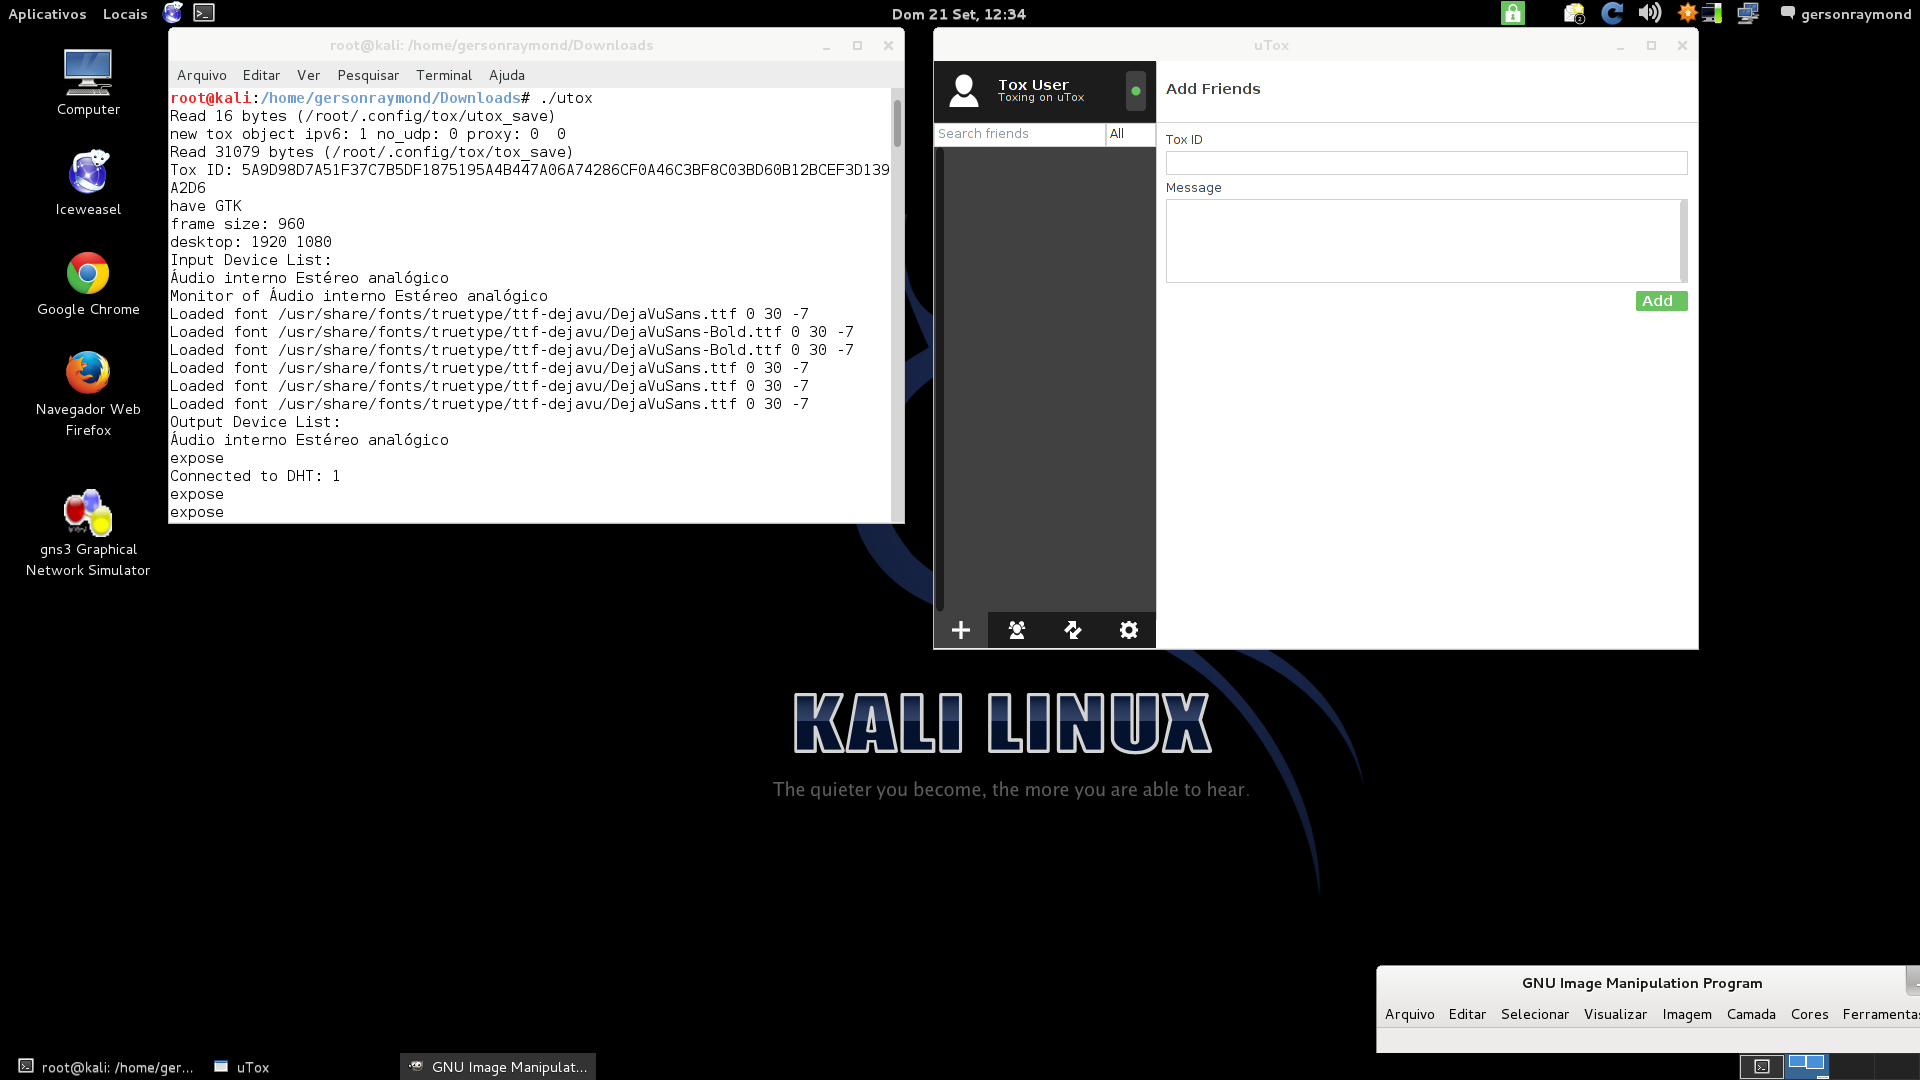Open the All friends filter dropdown
The image size is (1920, 1080).
[x=1131, y=134]
